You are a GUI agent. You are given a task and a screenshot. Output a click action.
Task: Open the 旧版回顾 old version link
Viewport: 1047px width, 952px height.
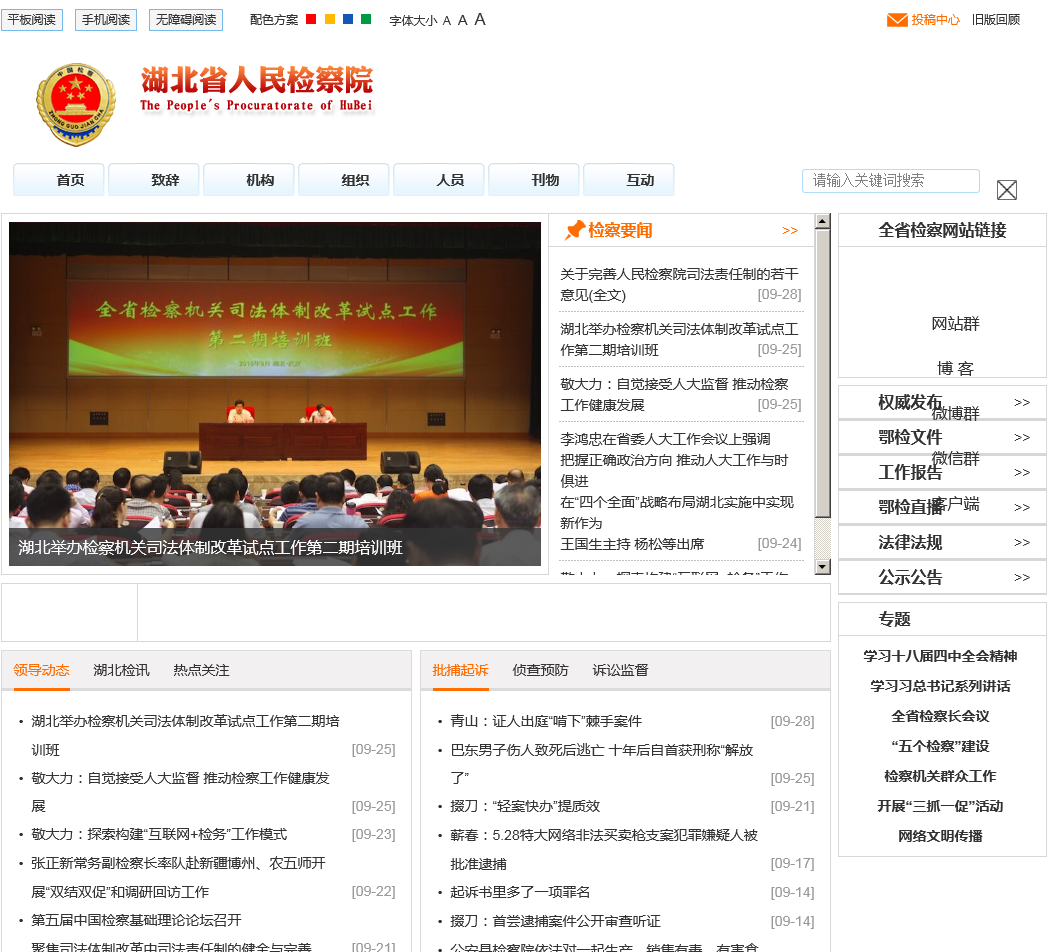(996, 20)
